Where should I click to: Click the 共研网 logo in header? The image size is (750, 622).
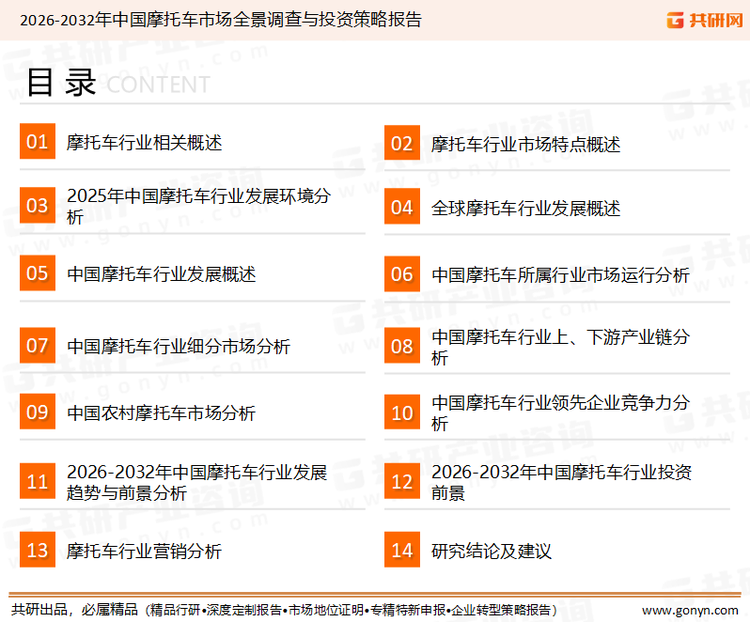[705, 20]
